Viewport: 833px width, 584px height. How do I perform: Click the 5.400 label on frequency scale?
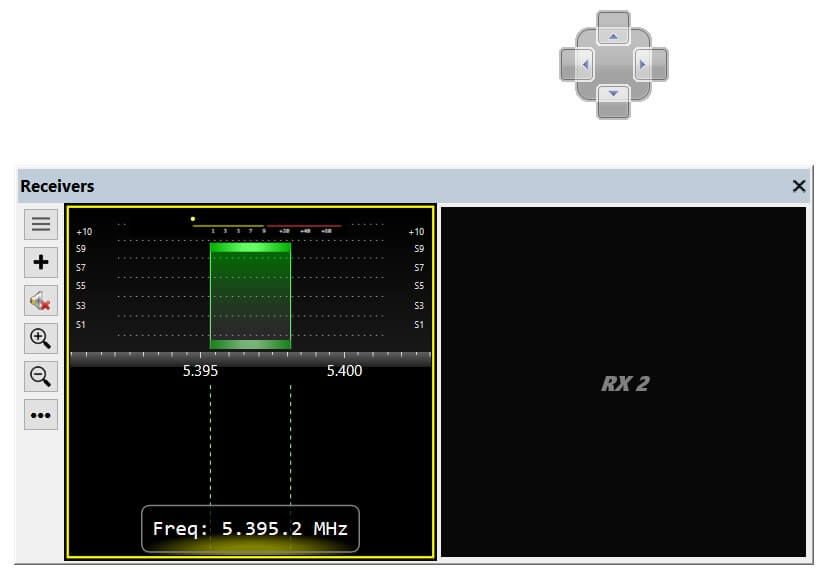[x=344, y=371]
